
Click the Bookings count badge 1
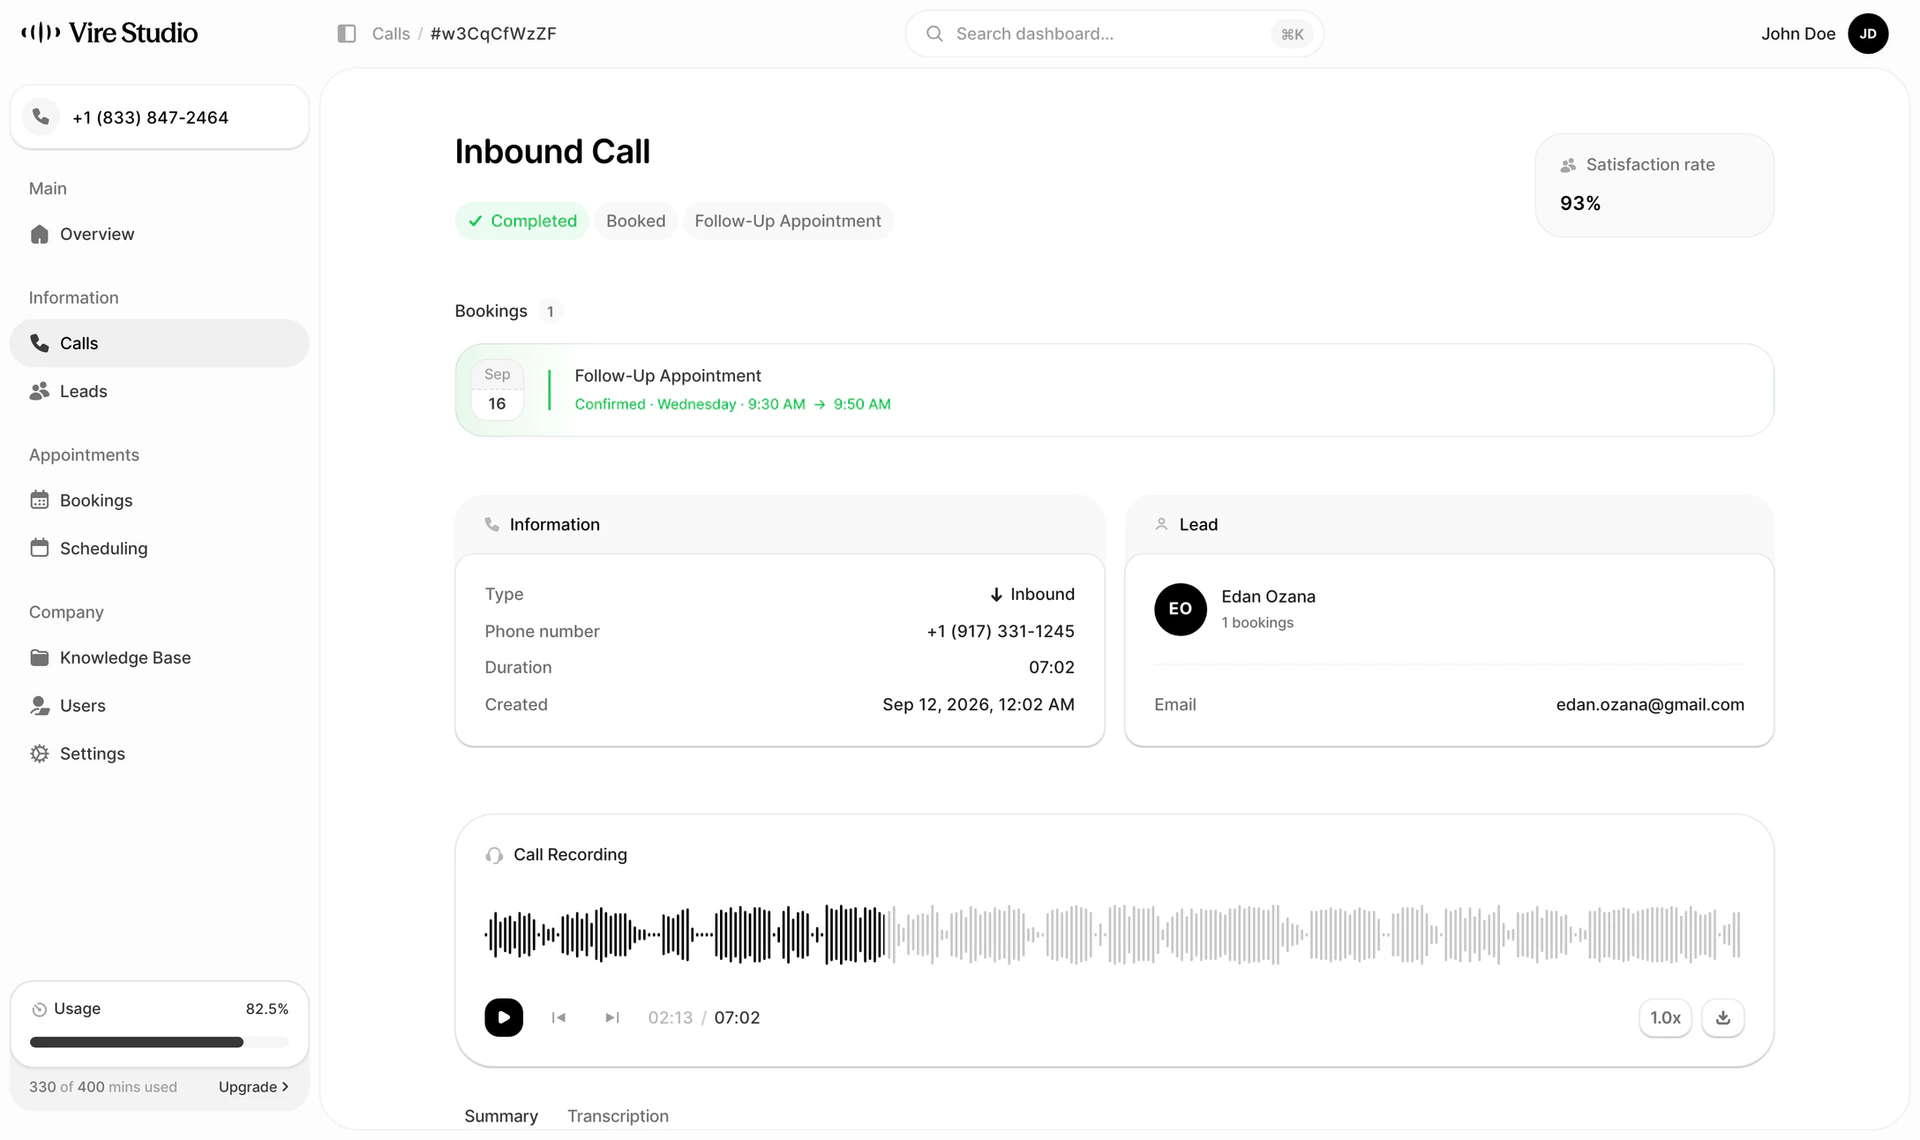pyautogui.click(x=550, y=311)
